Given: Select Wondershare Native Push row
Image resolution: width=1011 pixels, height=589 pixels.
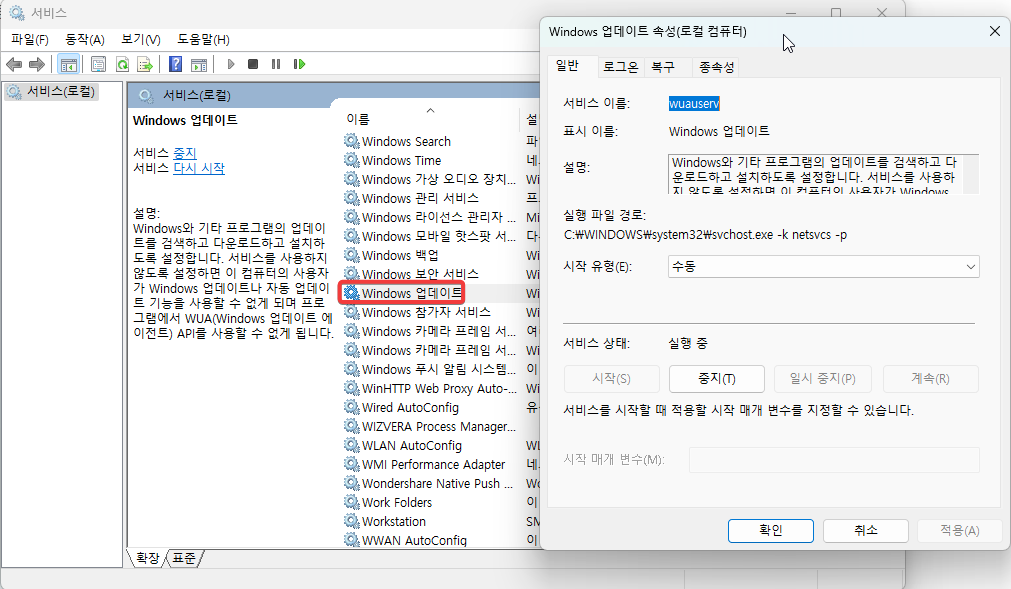Looking at the screenshot, I should click(431, 483).
